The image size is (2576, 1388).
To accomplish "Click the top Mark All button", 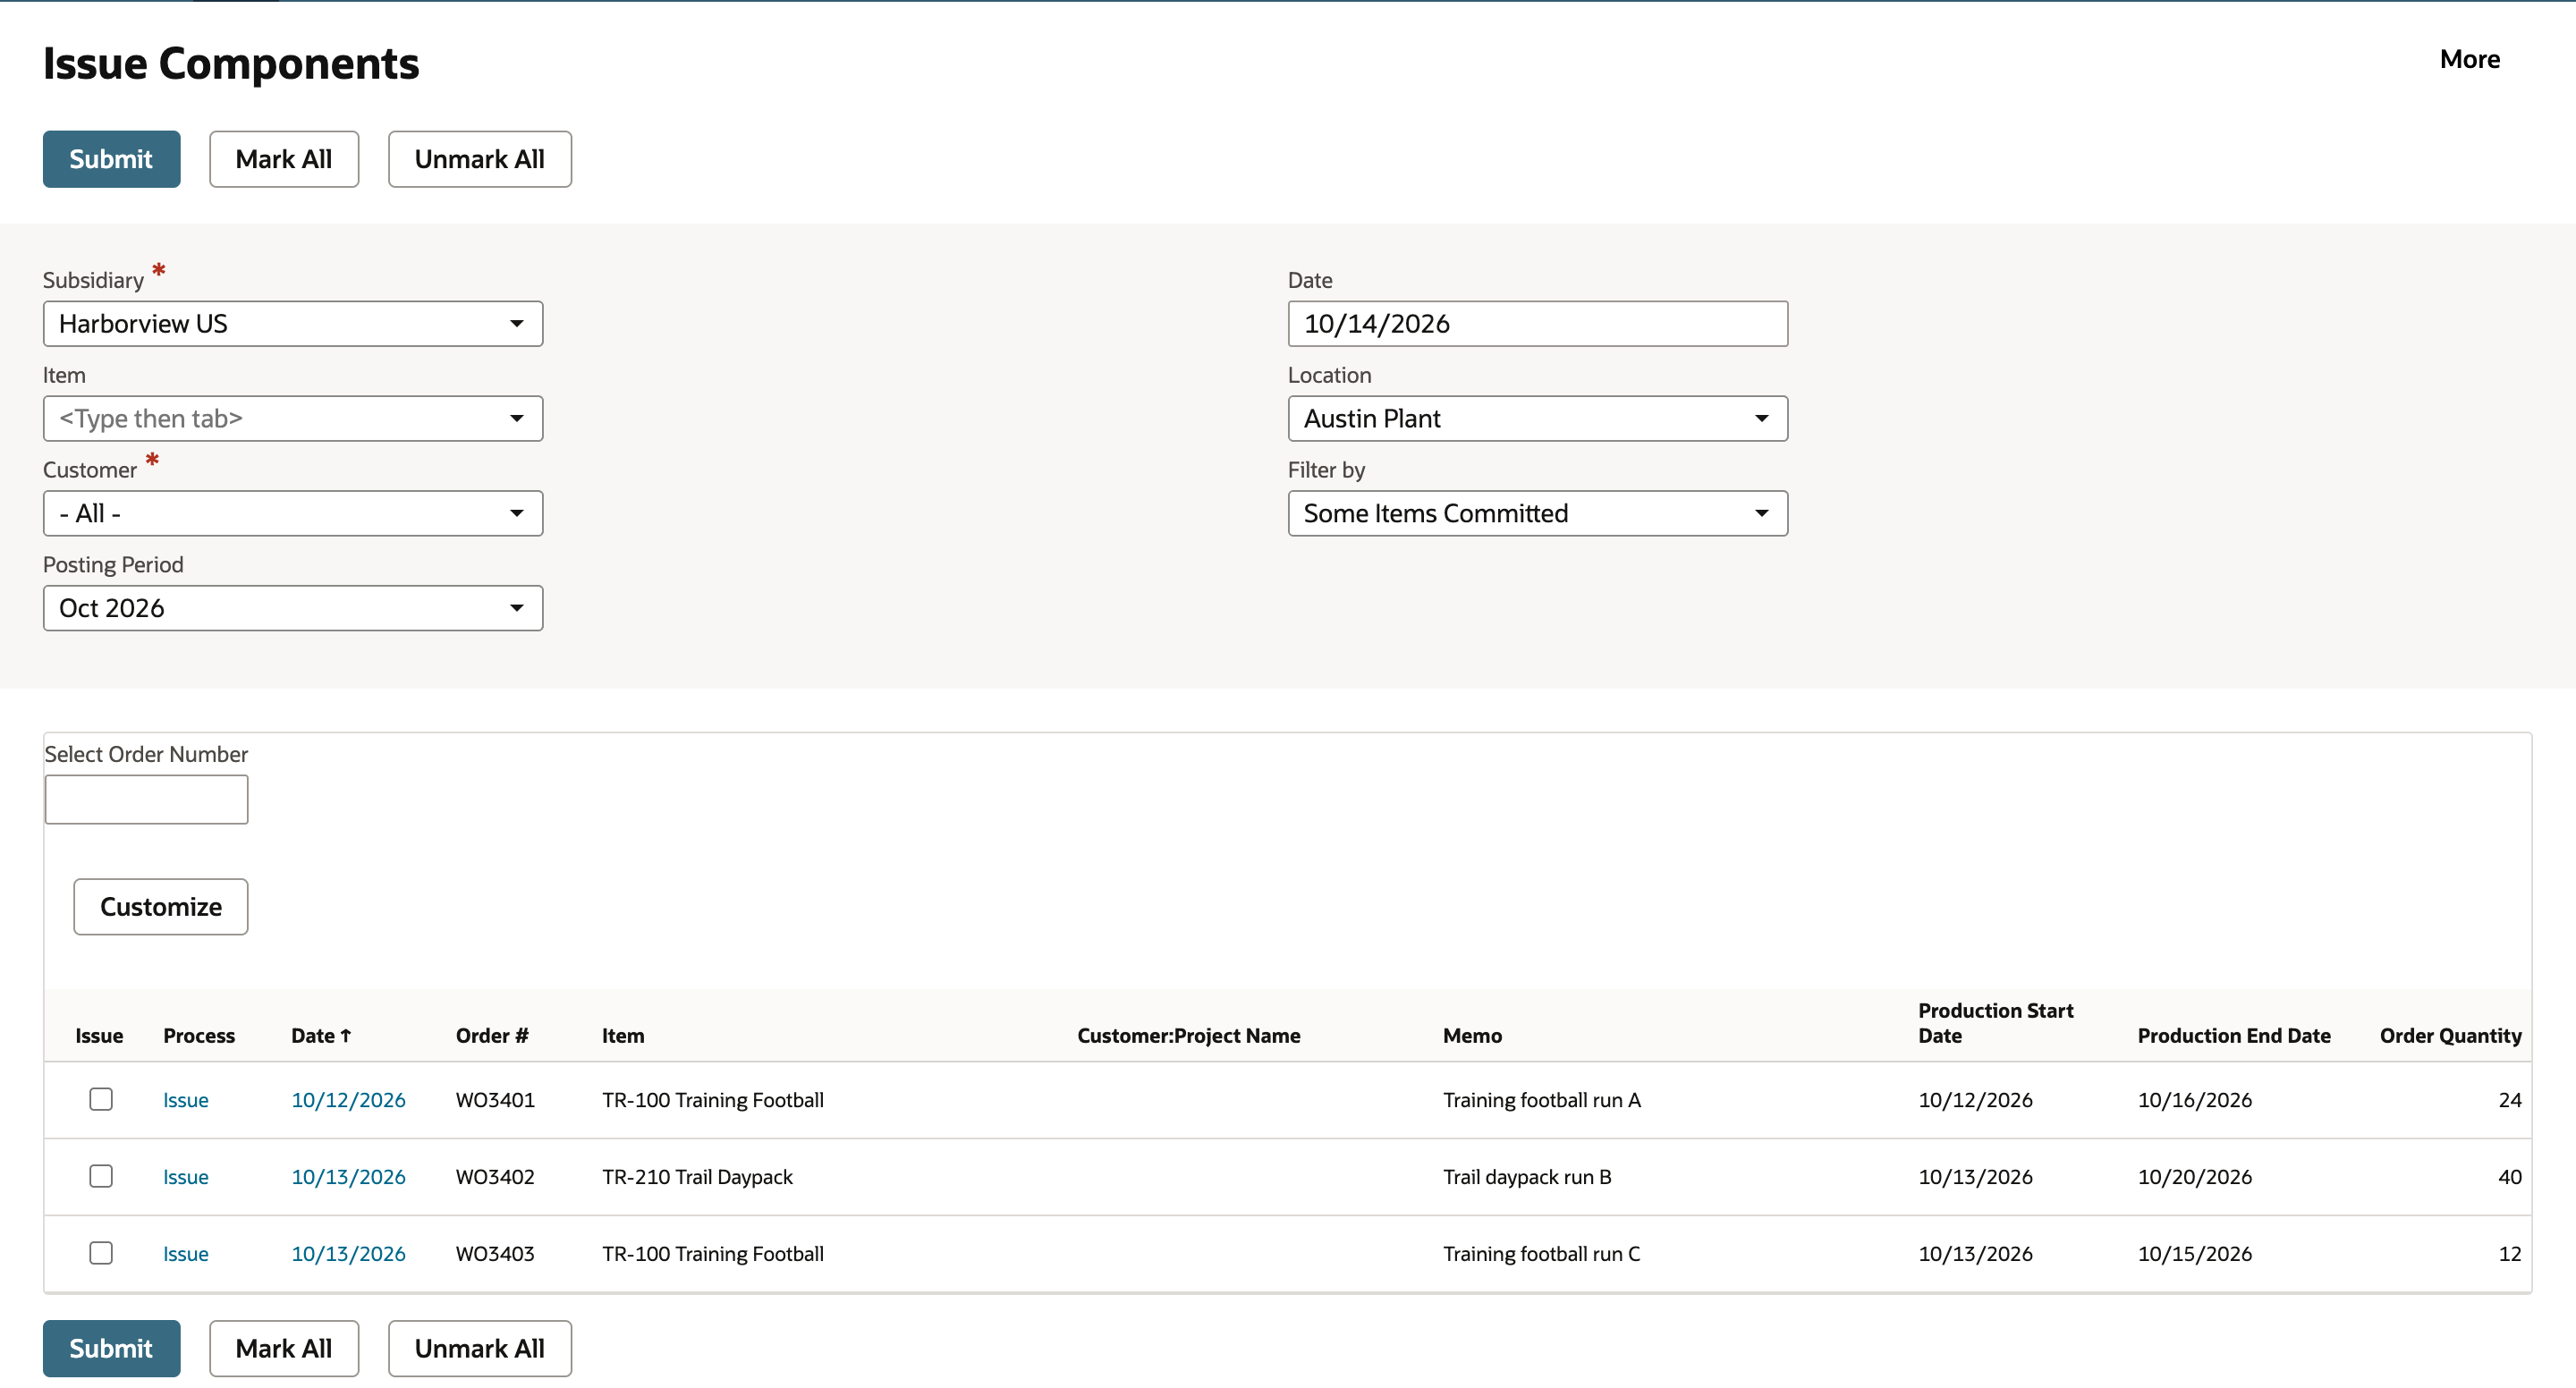I will pyautogui.click(x=284, y=159).
